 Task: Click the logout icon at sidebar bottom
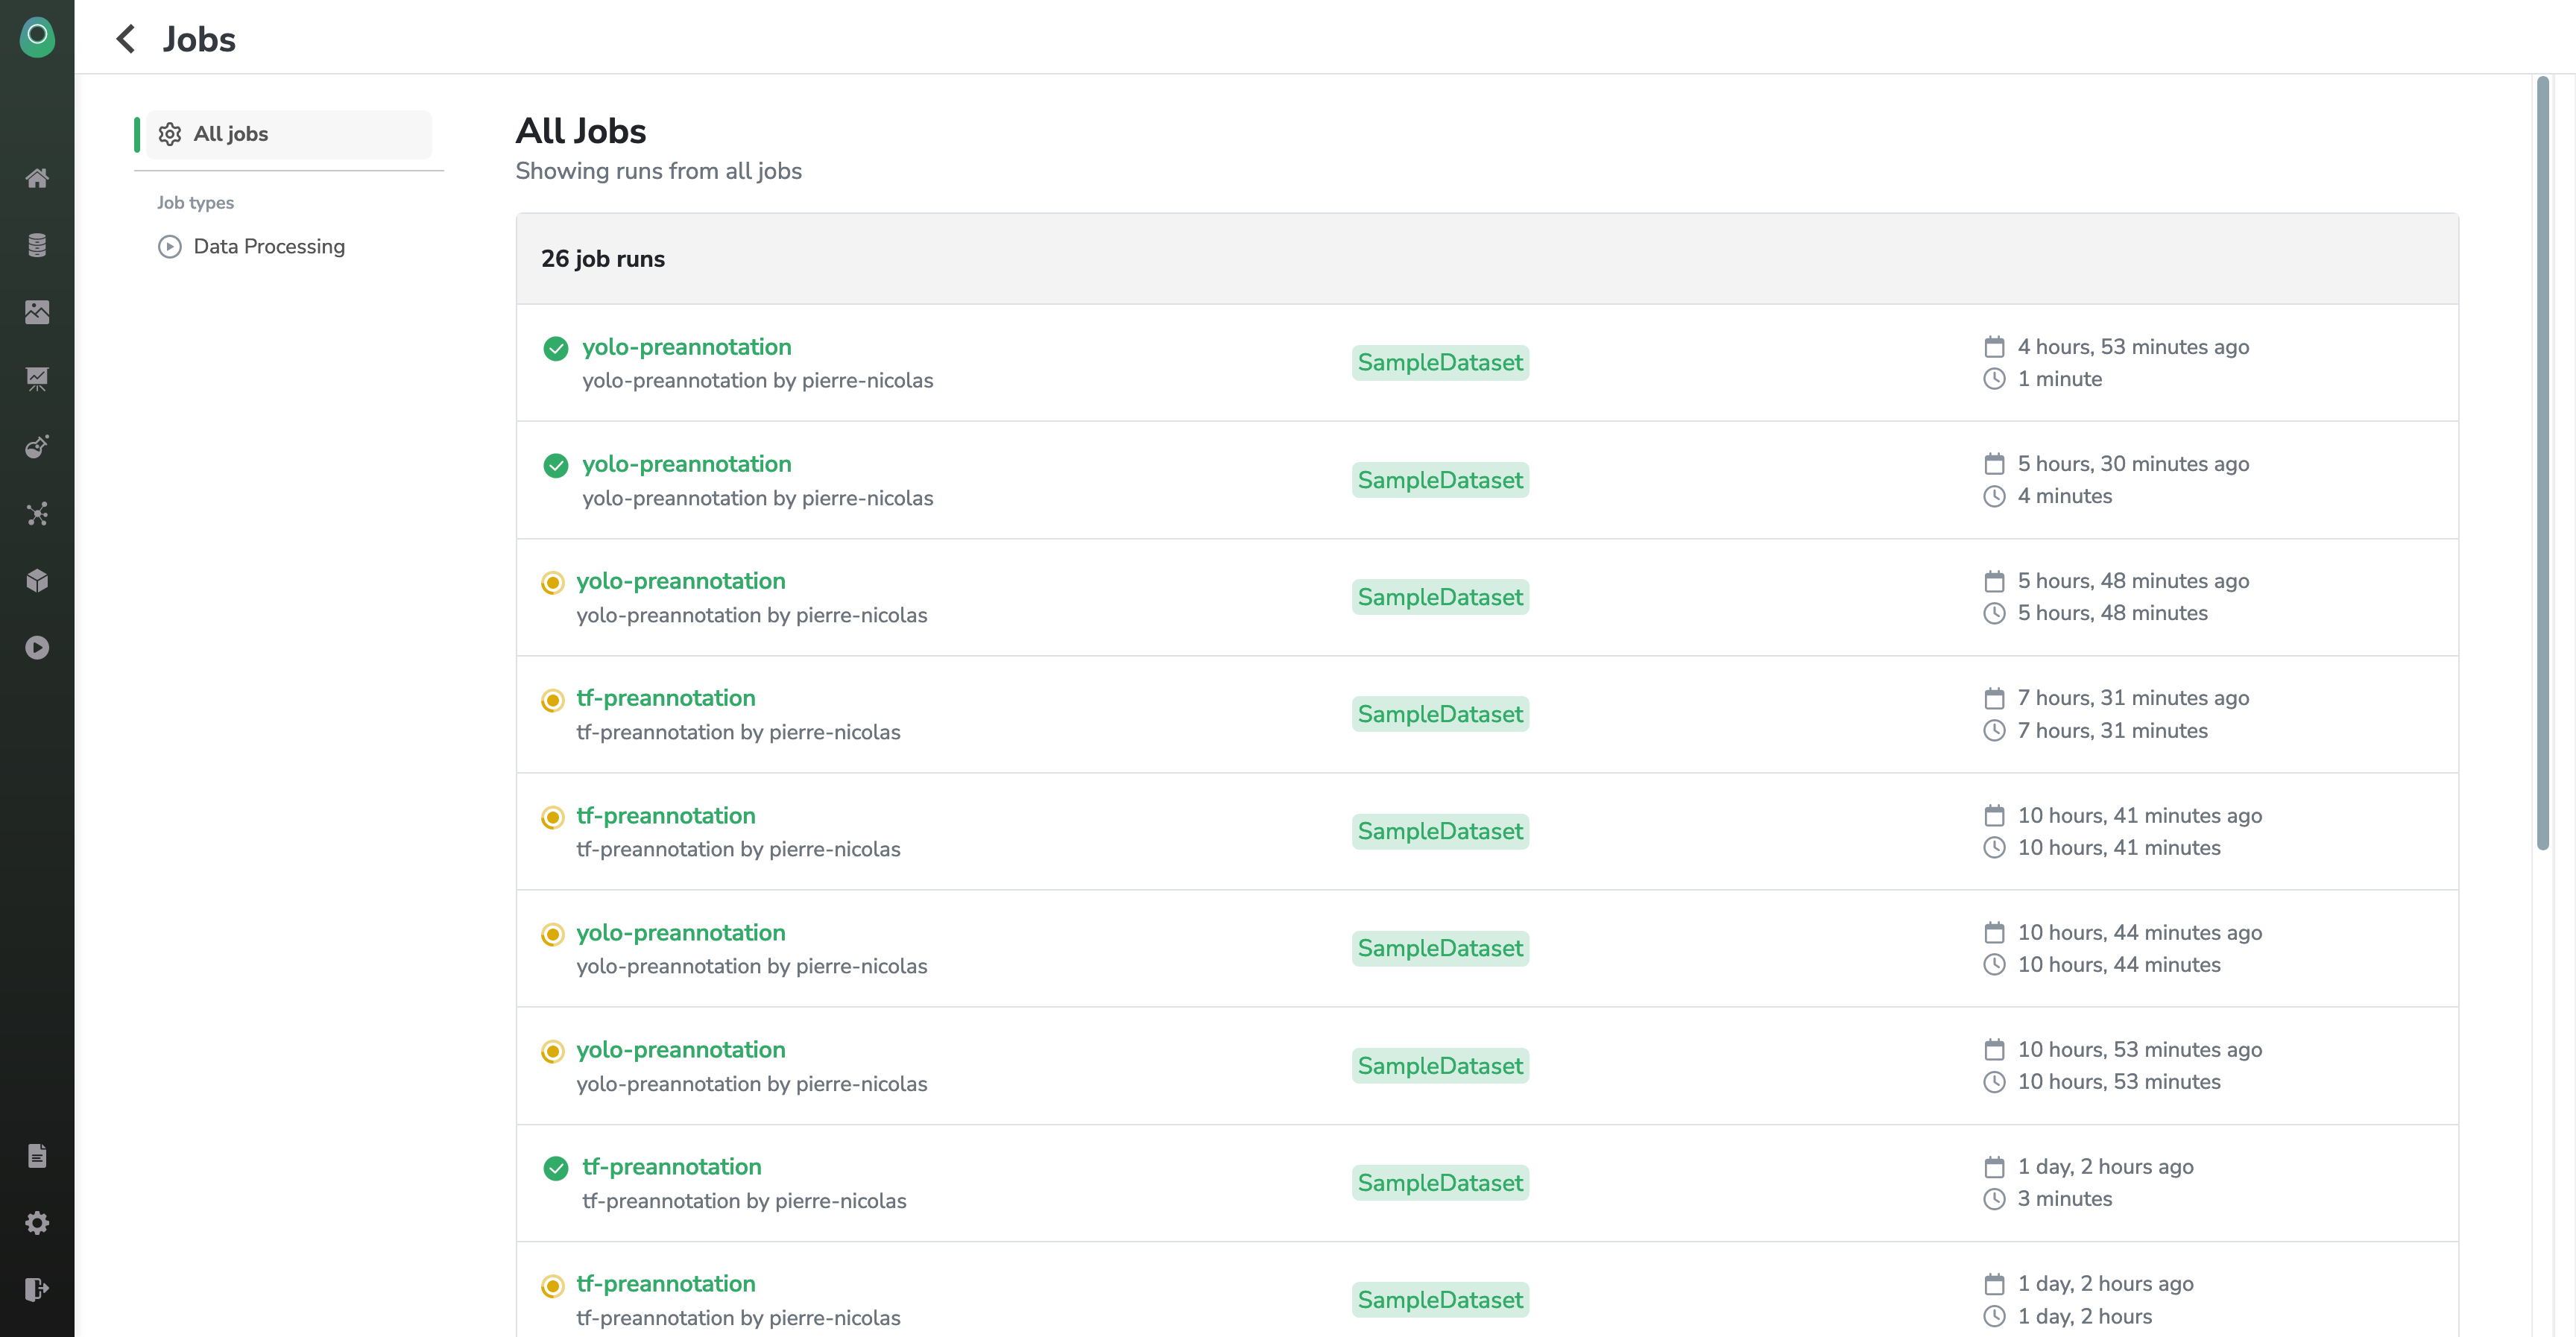[x=37, y=1289]
